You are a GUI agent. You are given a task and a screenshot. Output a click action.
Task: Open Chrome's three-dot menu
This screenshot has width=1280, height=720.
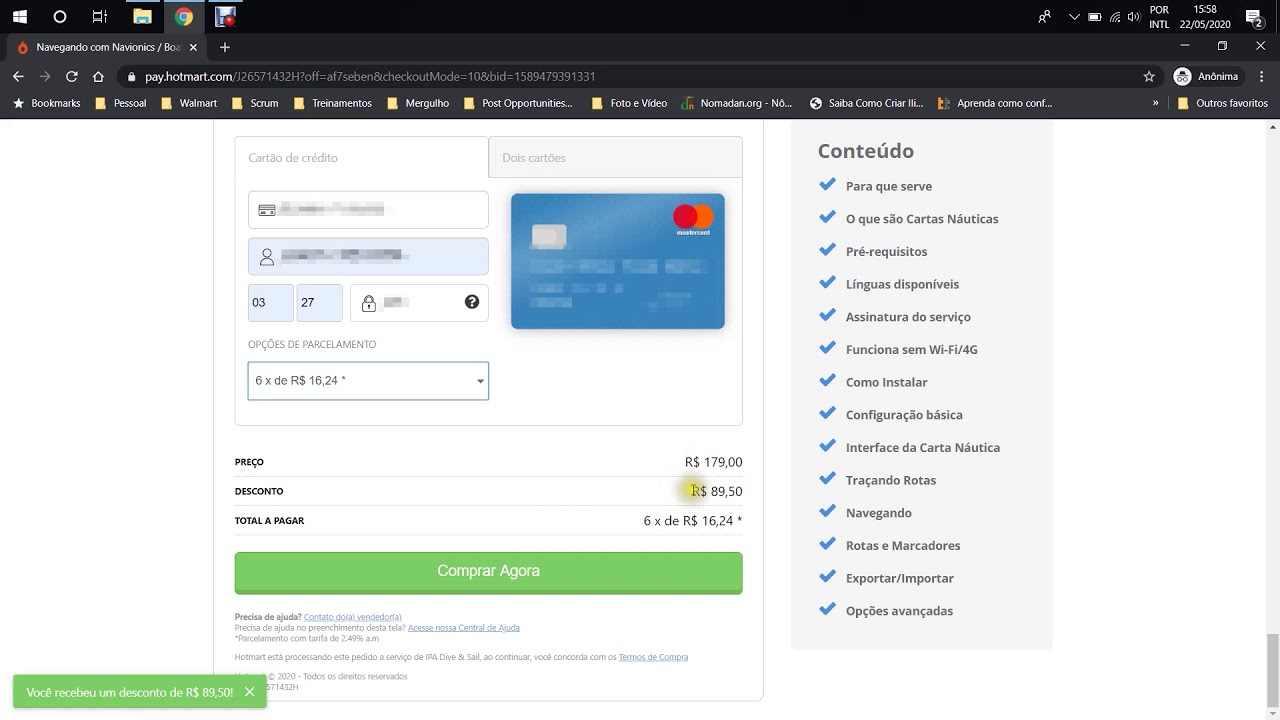click(1261, 76)
